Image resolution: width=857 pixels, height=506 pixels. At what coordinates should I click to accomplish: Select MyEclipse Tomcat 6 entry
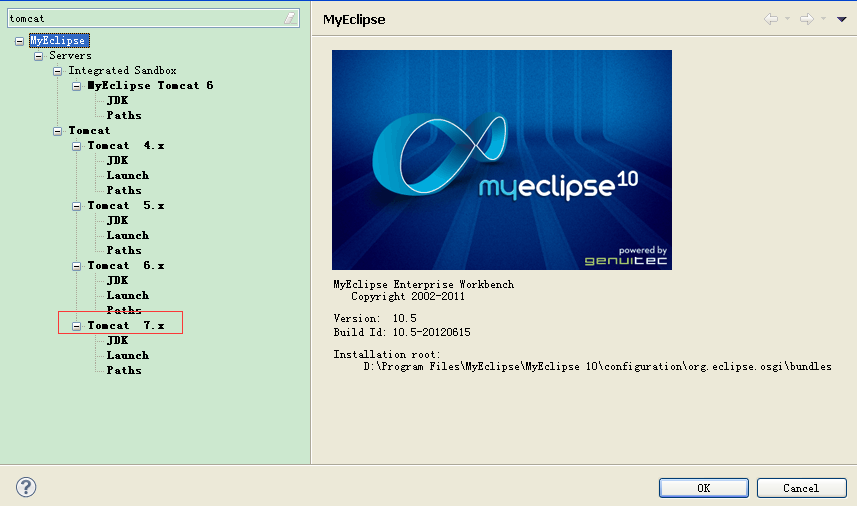(x=150, y=85)
